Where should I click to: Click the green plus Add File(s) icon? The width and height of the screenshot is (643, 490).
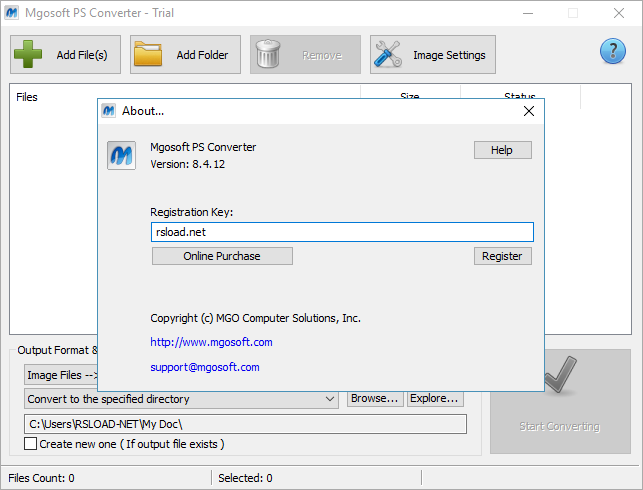click(28, 54)
